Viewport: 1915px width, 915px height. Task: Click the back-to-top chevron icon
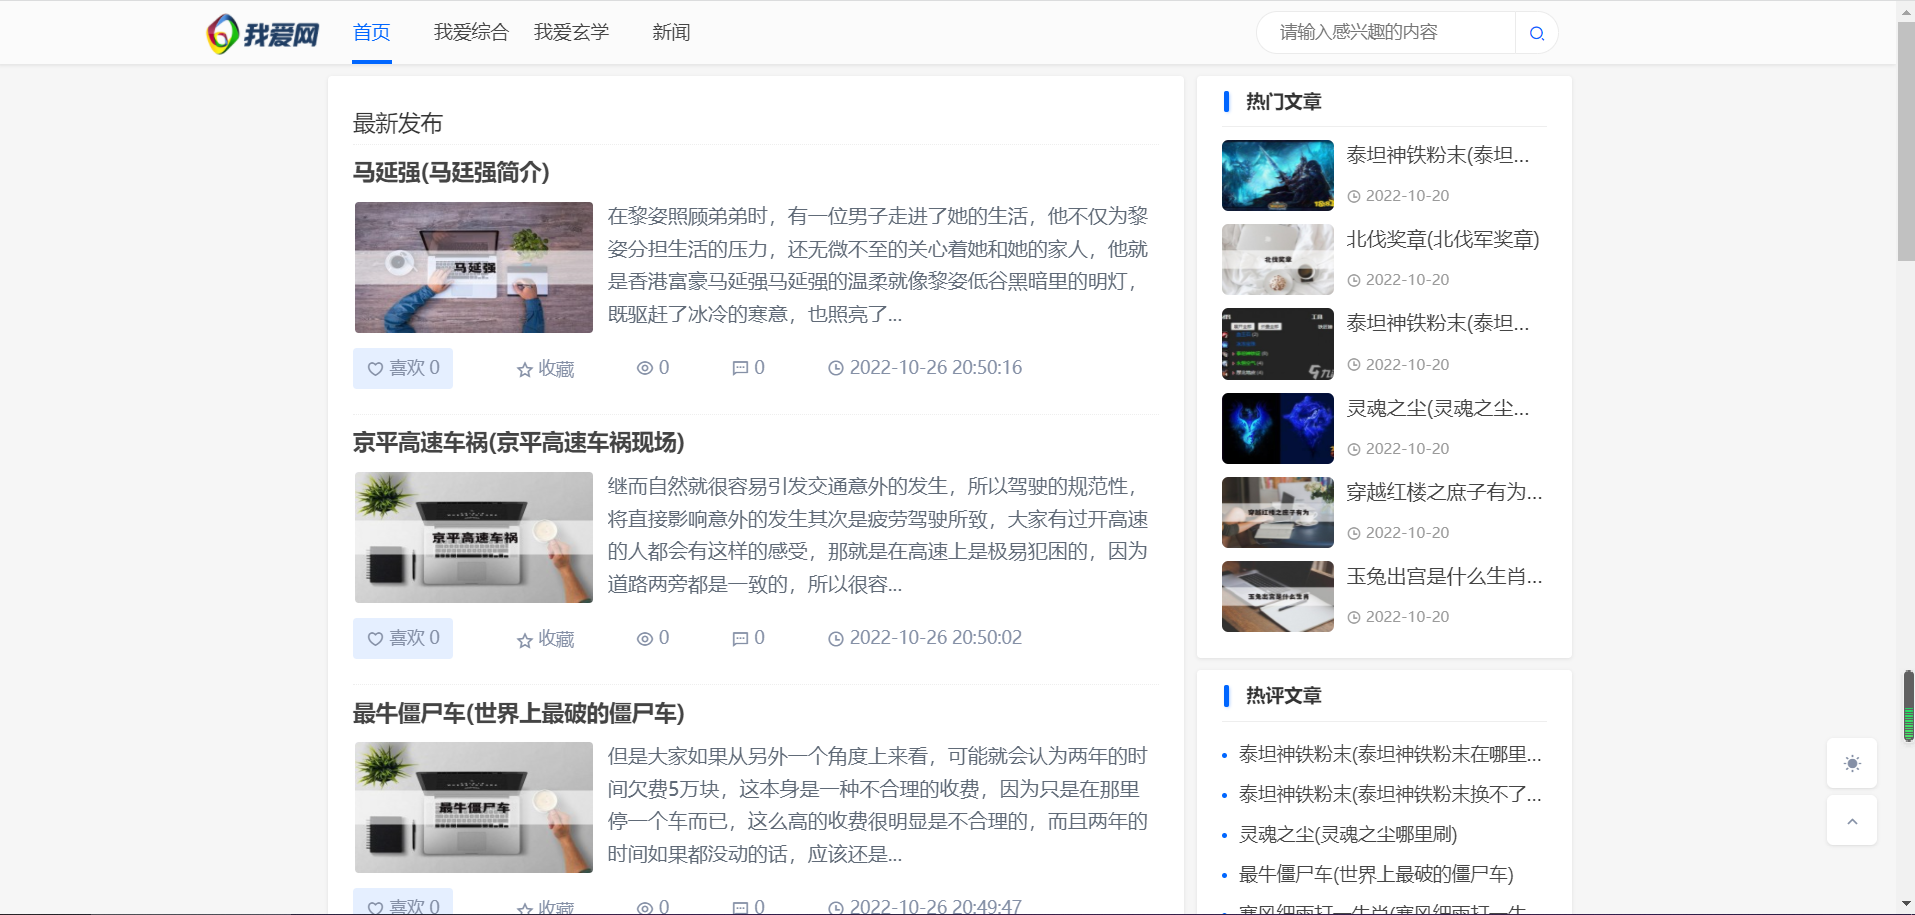[x=1852, y=820]
